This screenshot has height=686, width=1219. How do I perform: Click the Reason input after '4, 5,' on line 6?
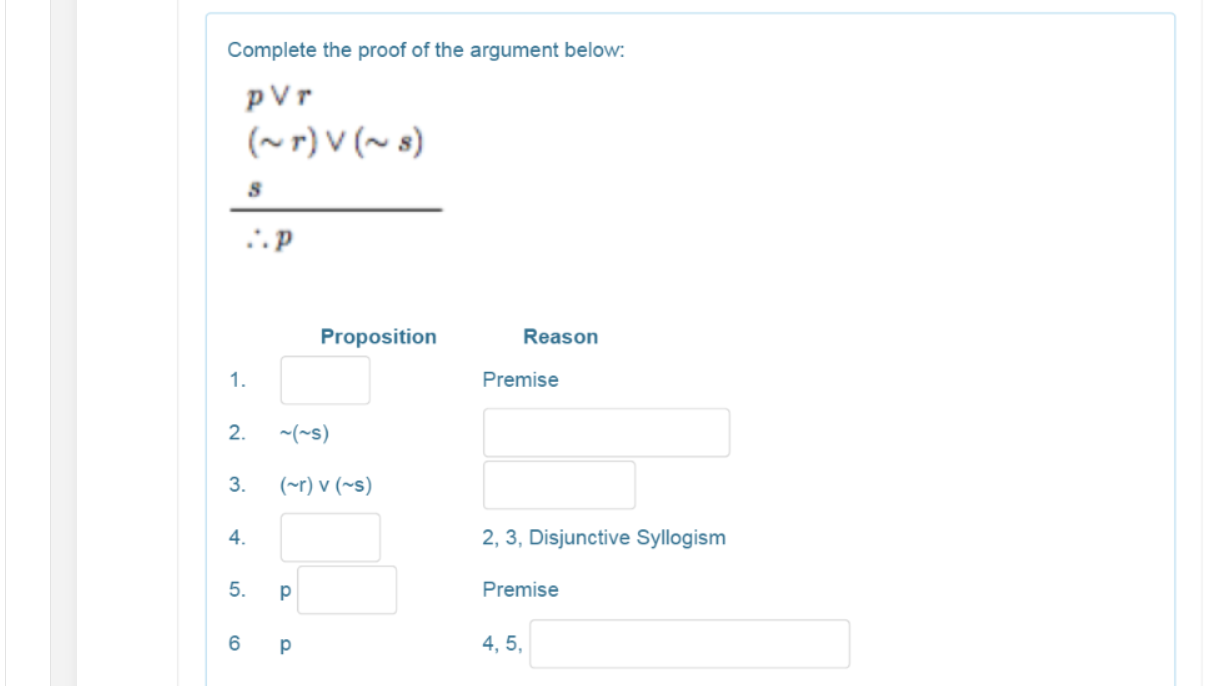tap(690, 641)
